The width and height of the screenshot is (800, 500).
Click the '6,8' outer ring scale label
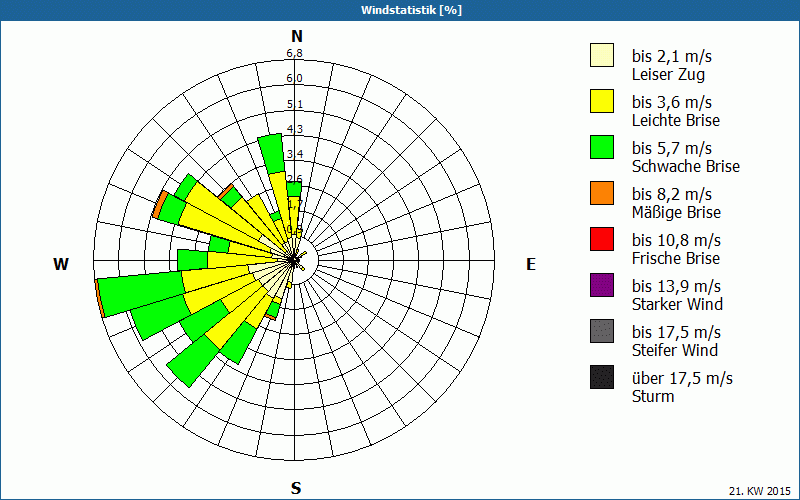295,53
